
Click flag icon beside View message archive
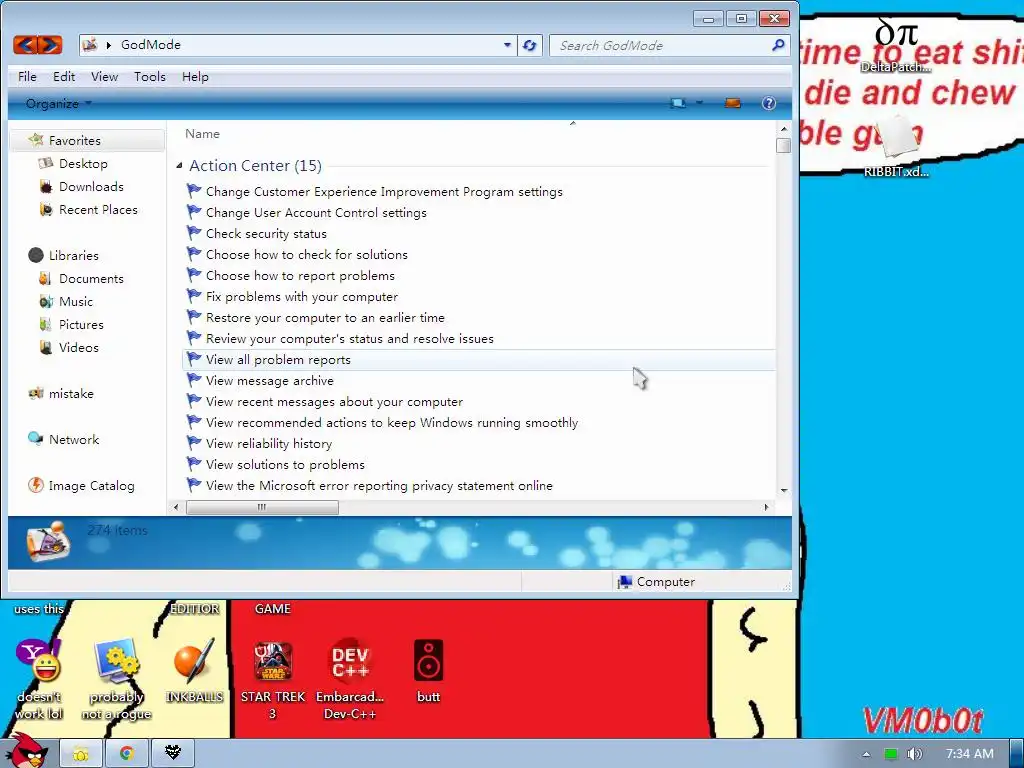194,380
